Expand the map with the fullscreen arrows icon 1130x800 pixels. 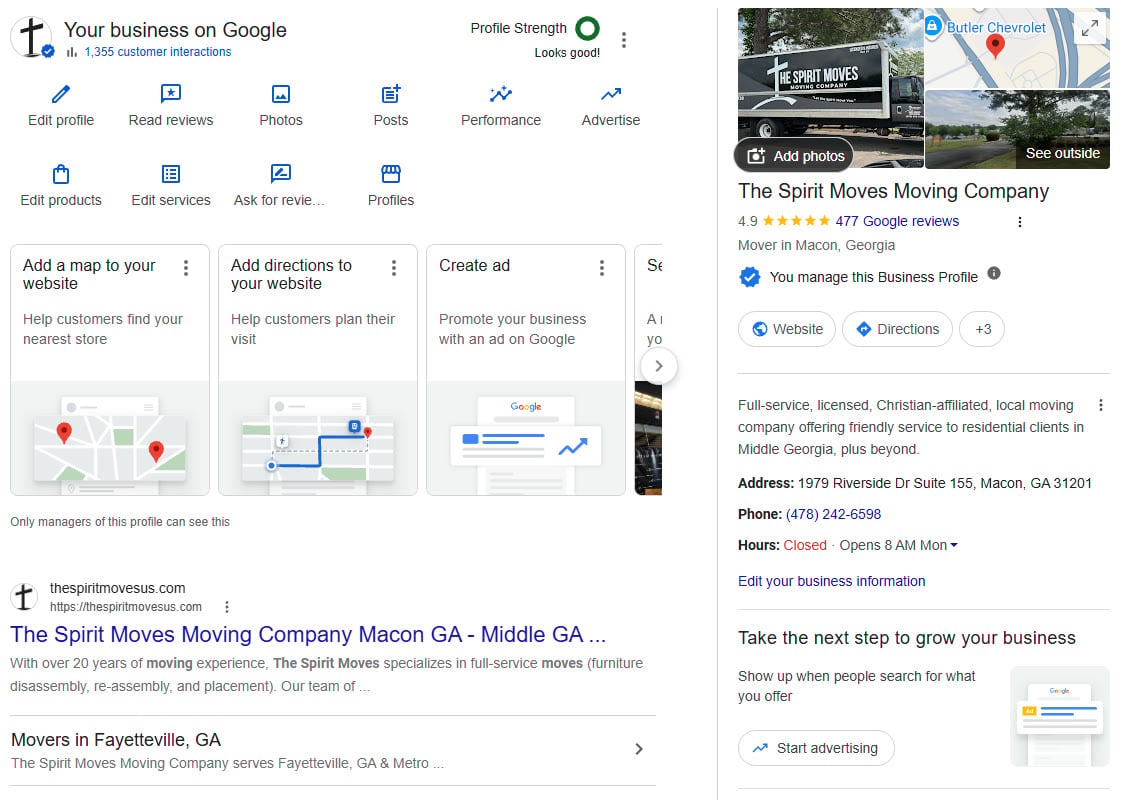1090,28
